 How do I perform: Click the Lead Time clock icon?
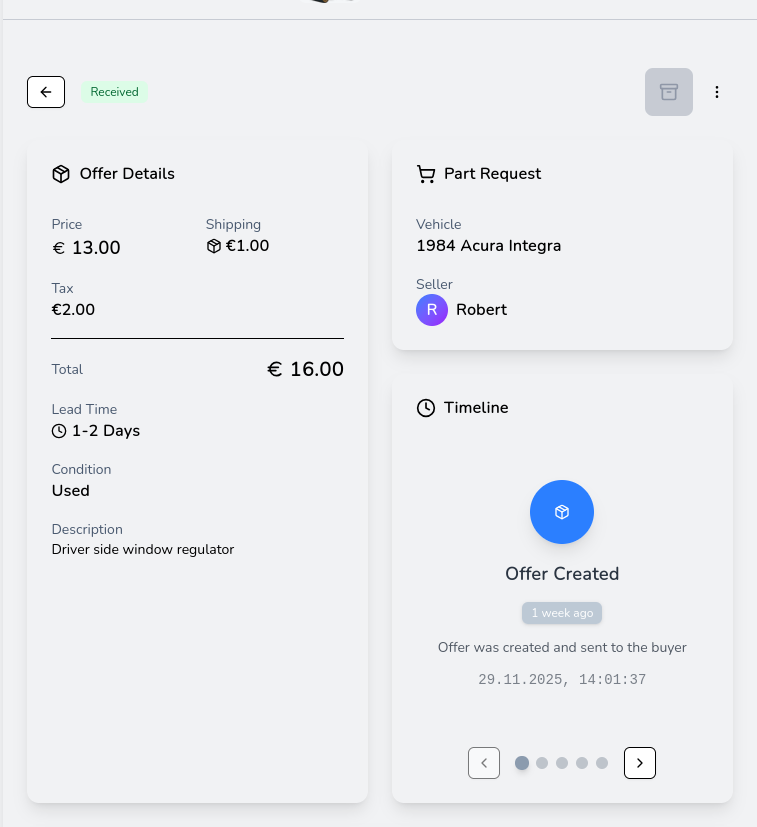click(59, 431)
